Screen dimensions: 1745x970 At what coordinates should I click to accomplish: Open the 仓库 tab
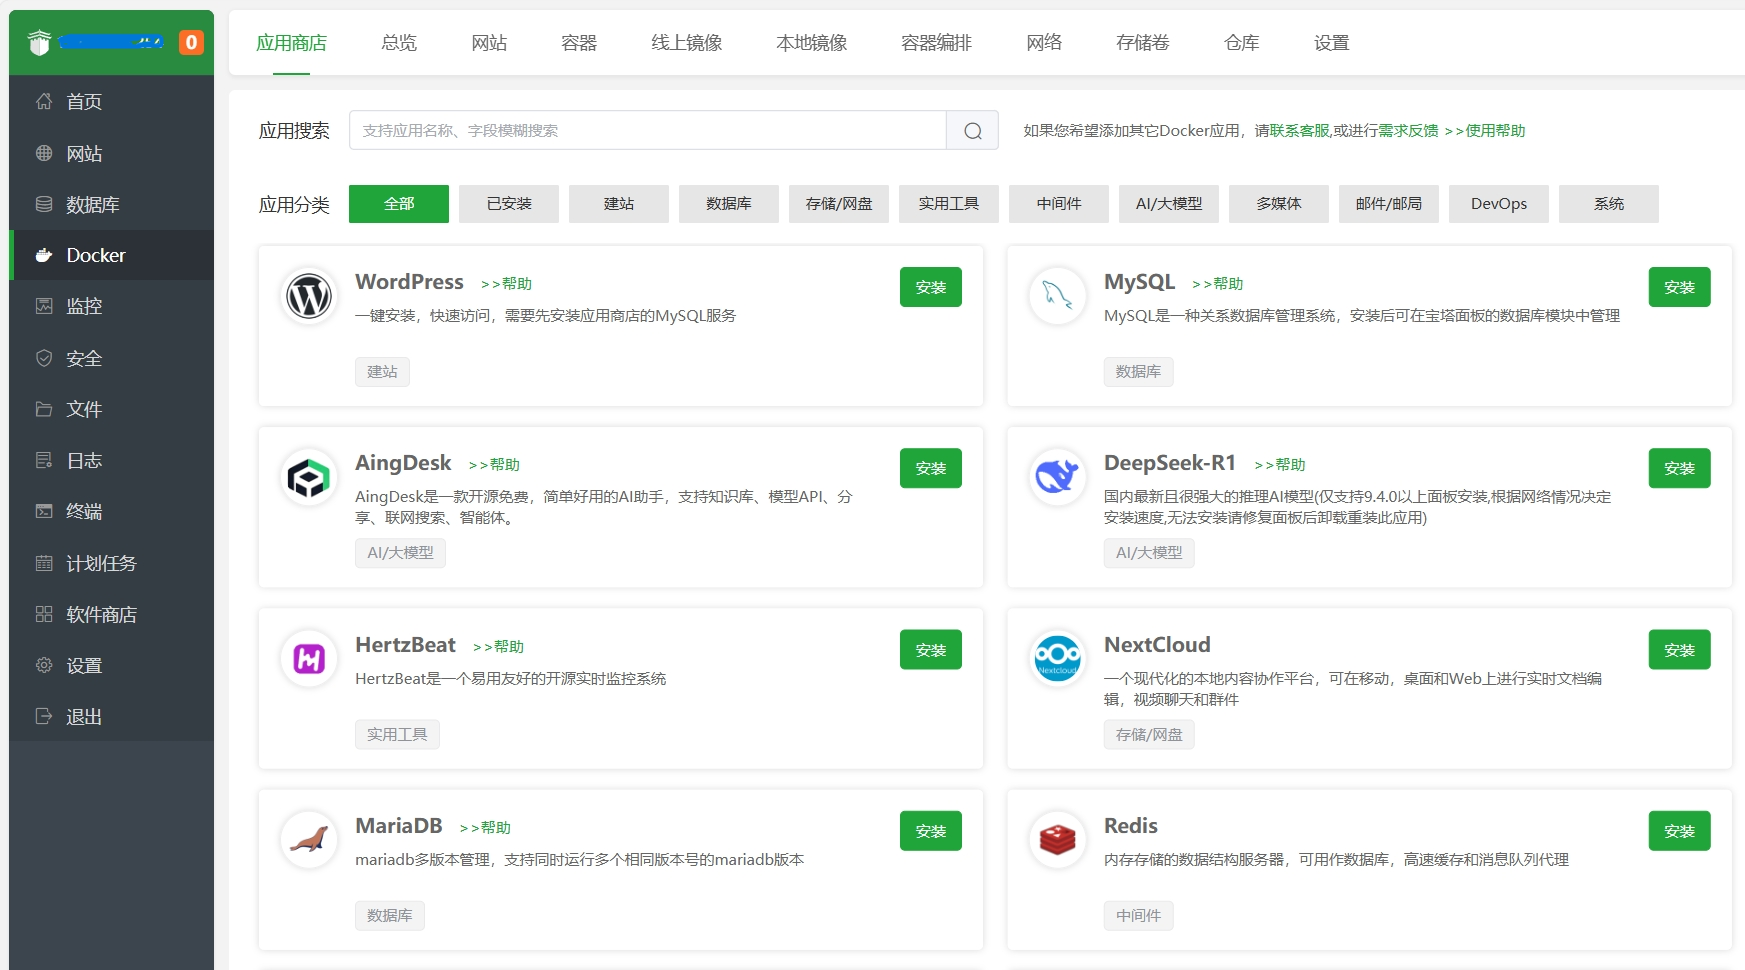tap(1242, 43)
